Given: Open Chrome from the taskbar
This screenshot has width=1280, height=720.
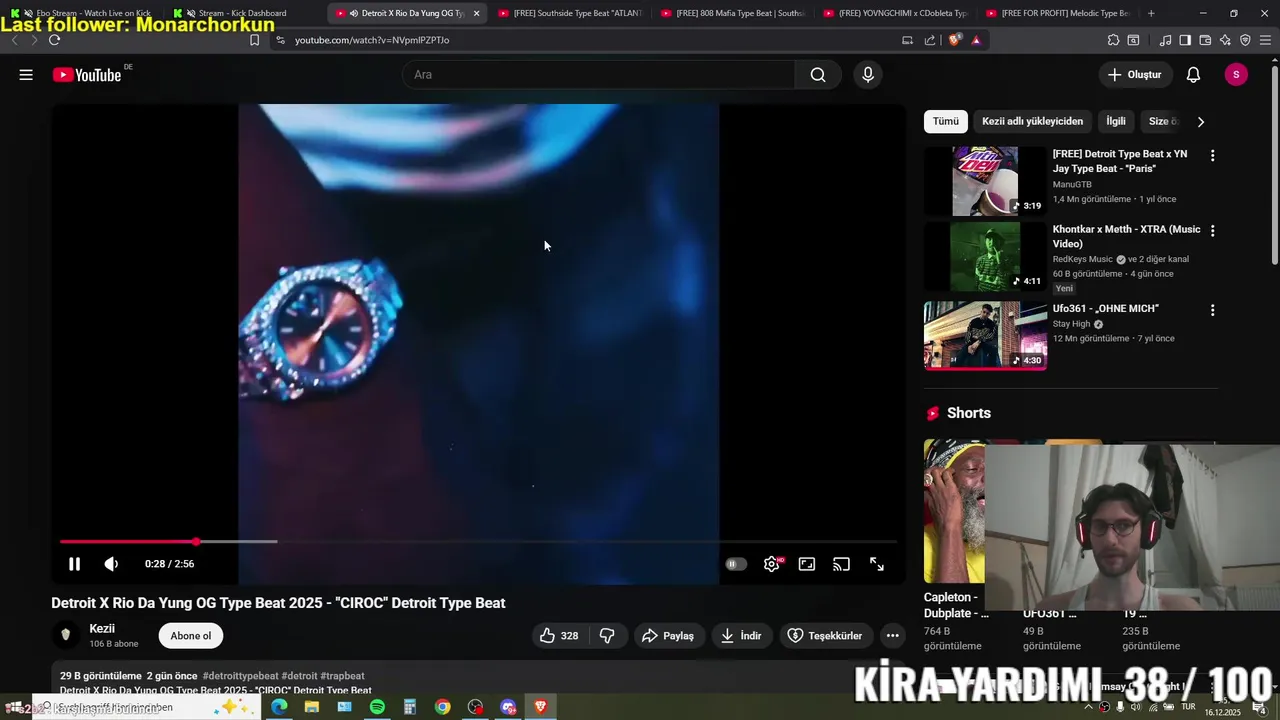Looking at the screenshot, I should click(442, 707).
